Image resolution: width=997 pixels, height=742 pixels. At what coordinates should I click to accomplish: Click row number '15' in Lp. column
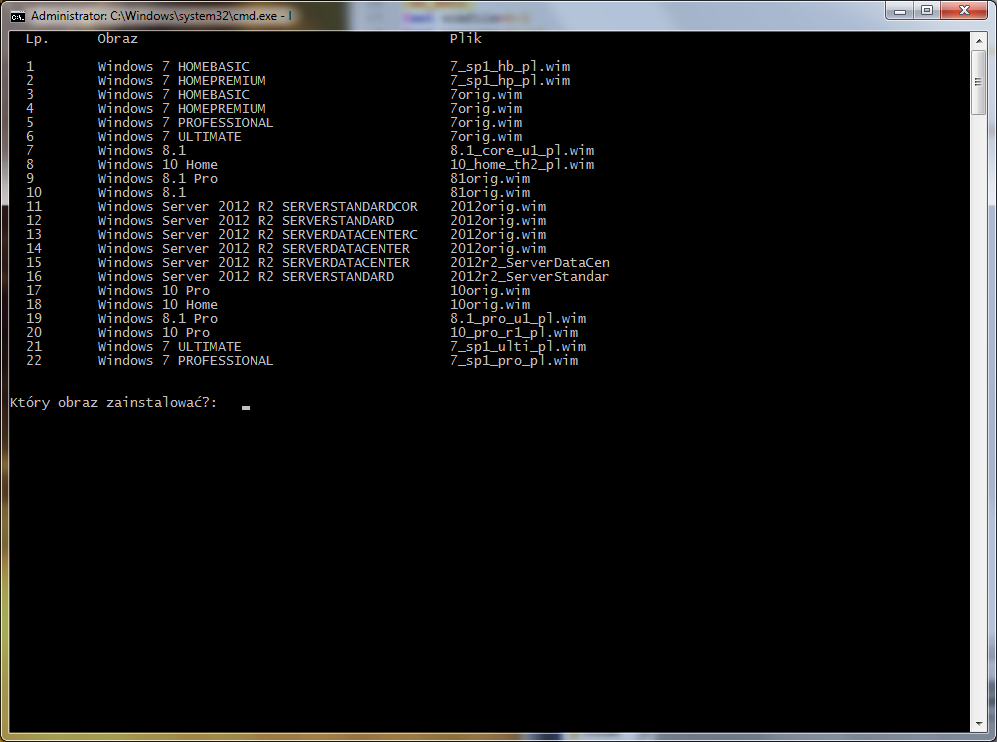click(x=34, y=263)
